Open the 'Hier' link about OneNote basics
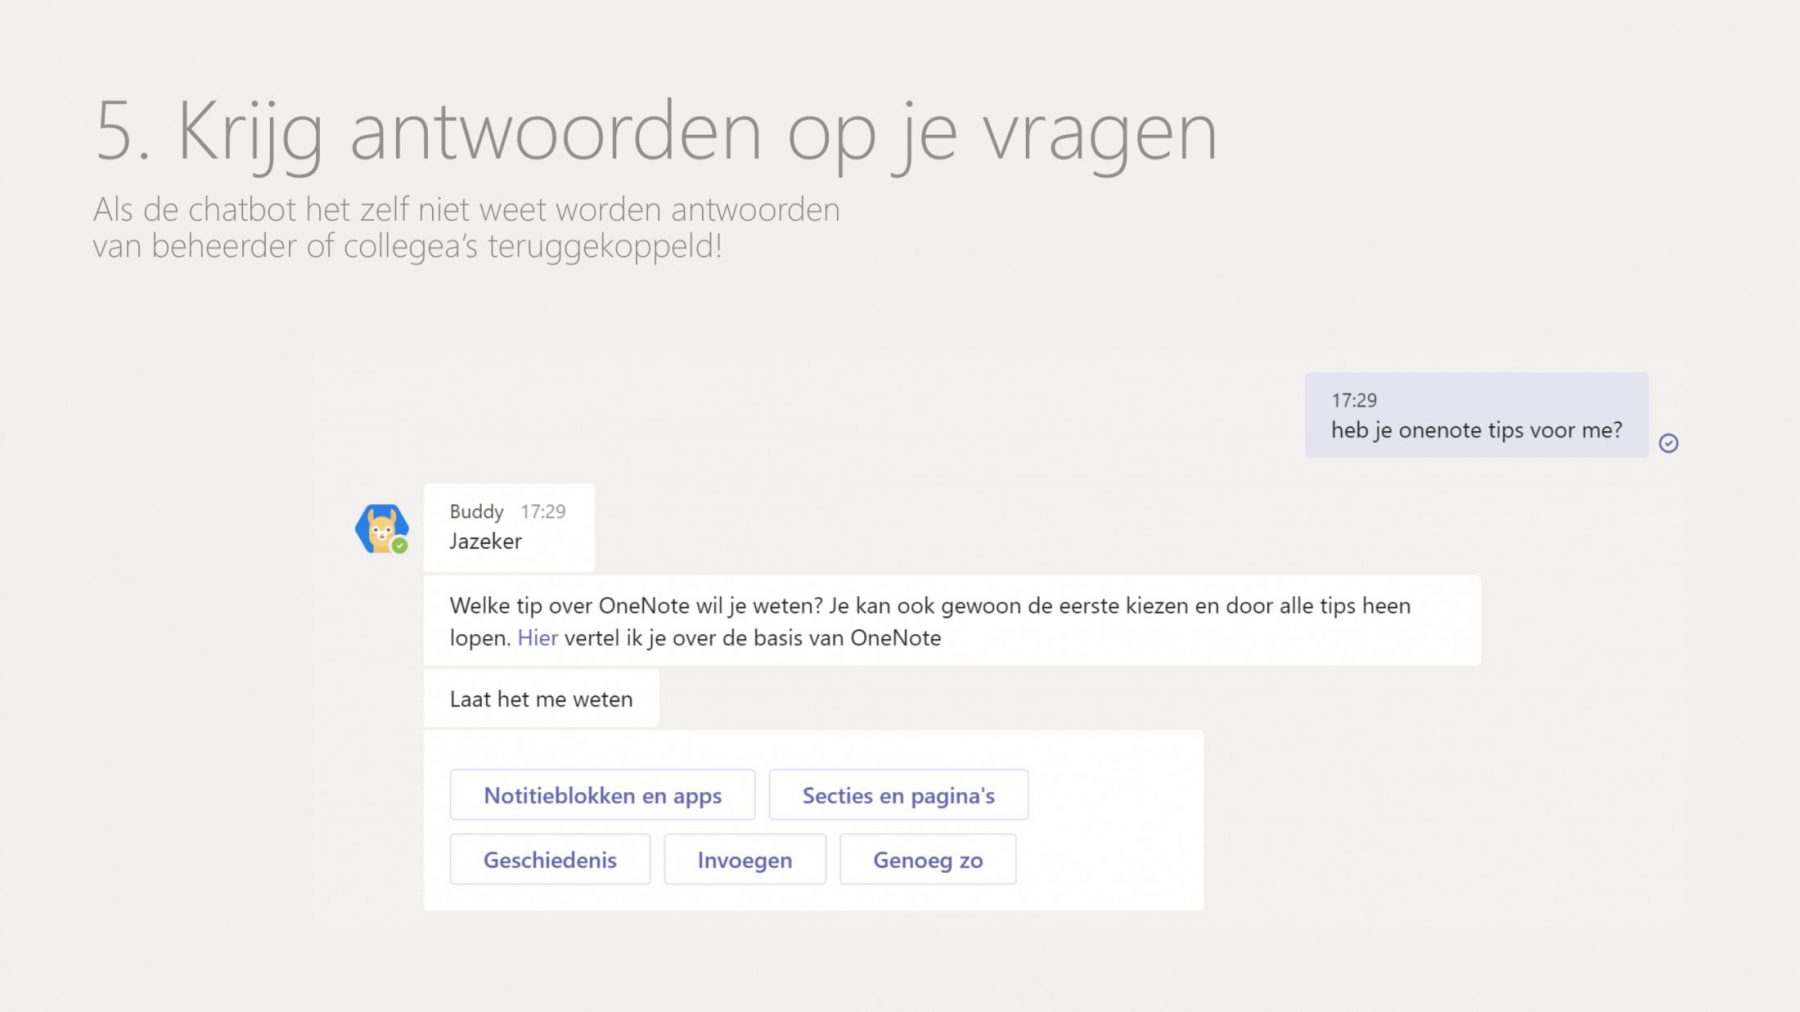 pyautogui.click(x=537, y=638)
